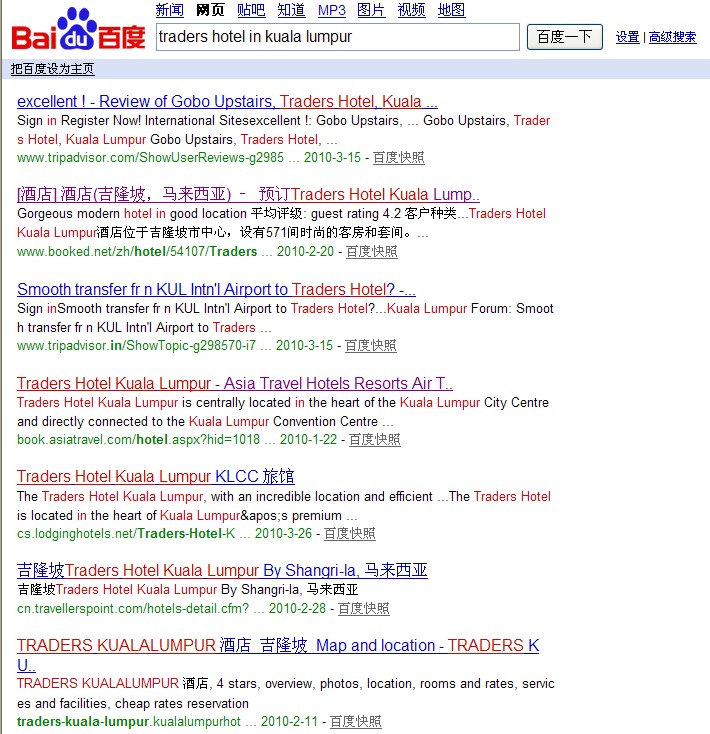The height and width of the screenshot is (734, 710).
Task: Click the "Gorgeous modern hotel in good location" snippet
Action: 132,213
